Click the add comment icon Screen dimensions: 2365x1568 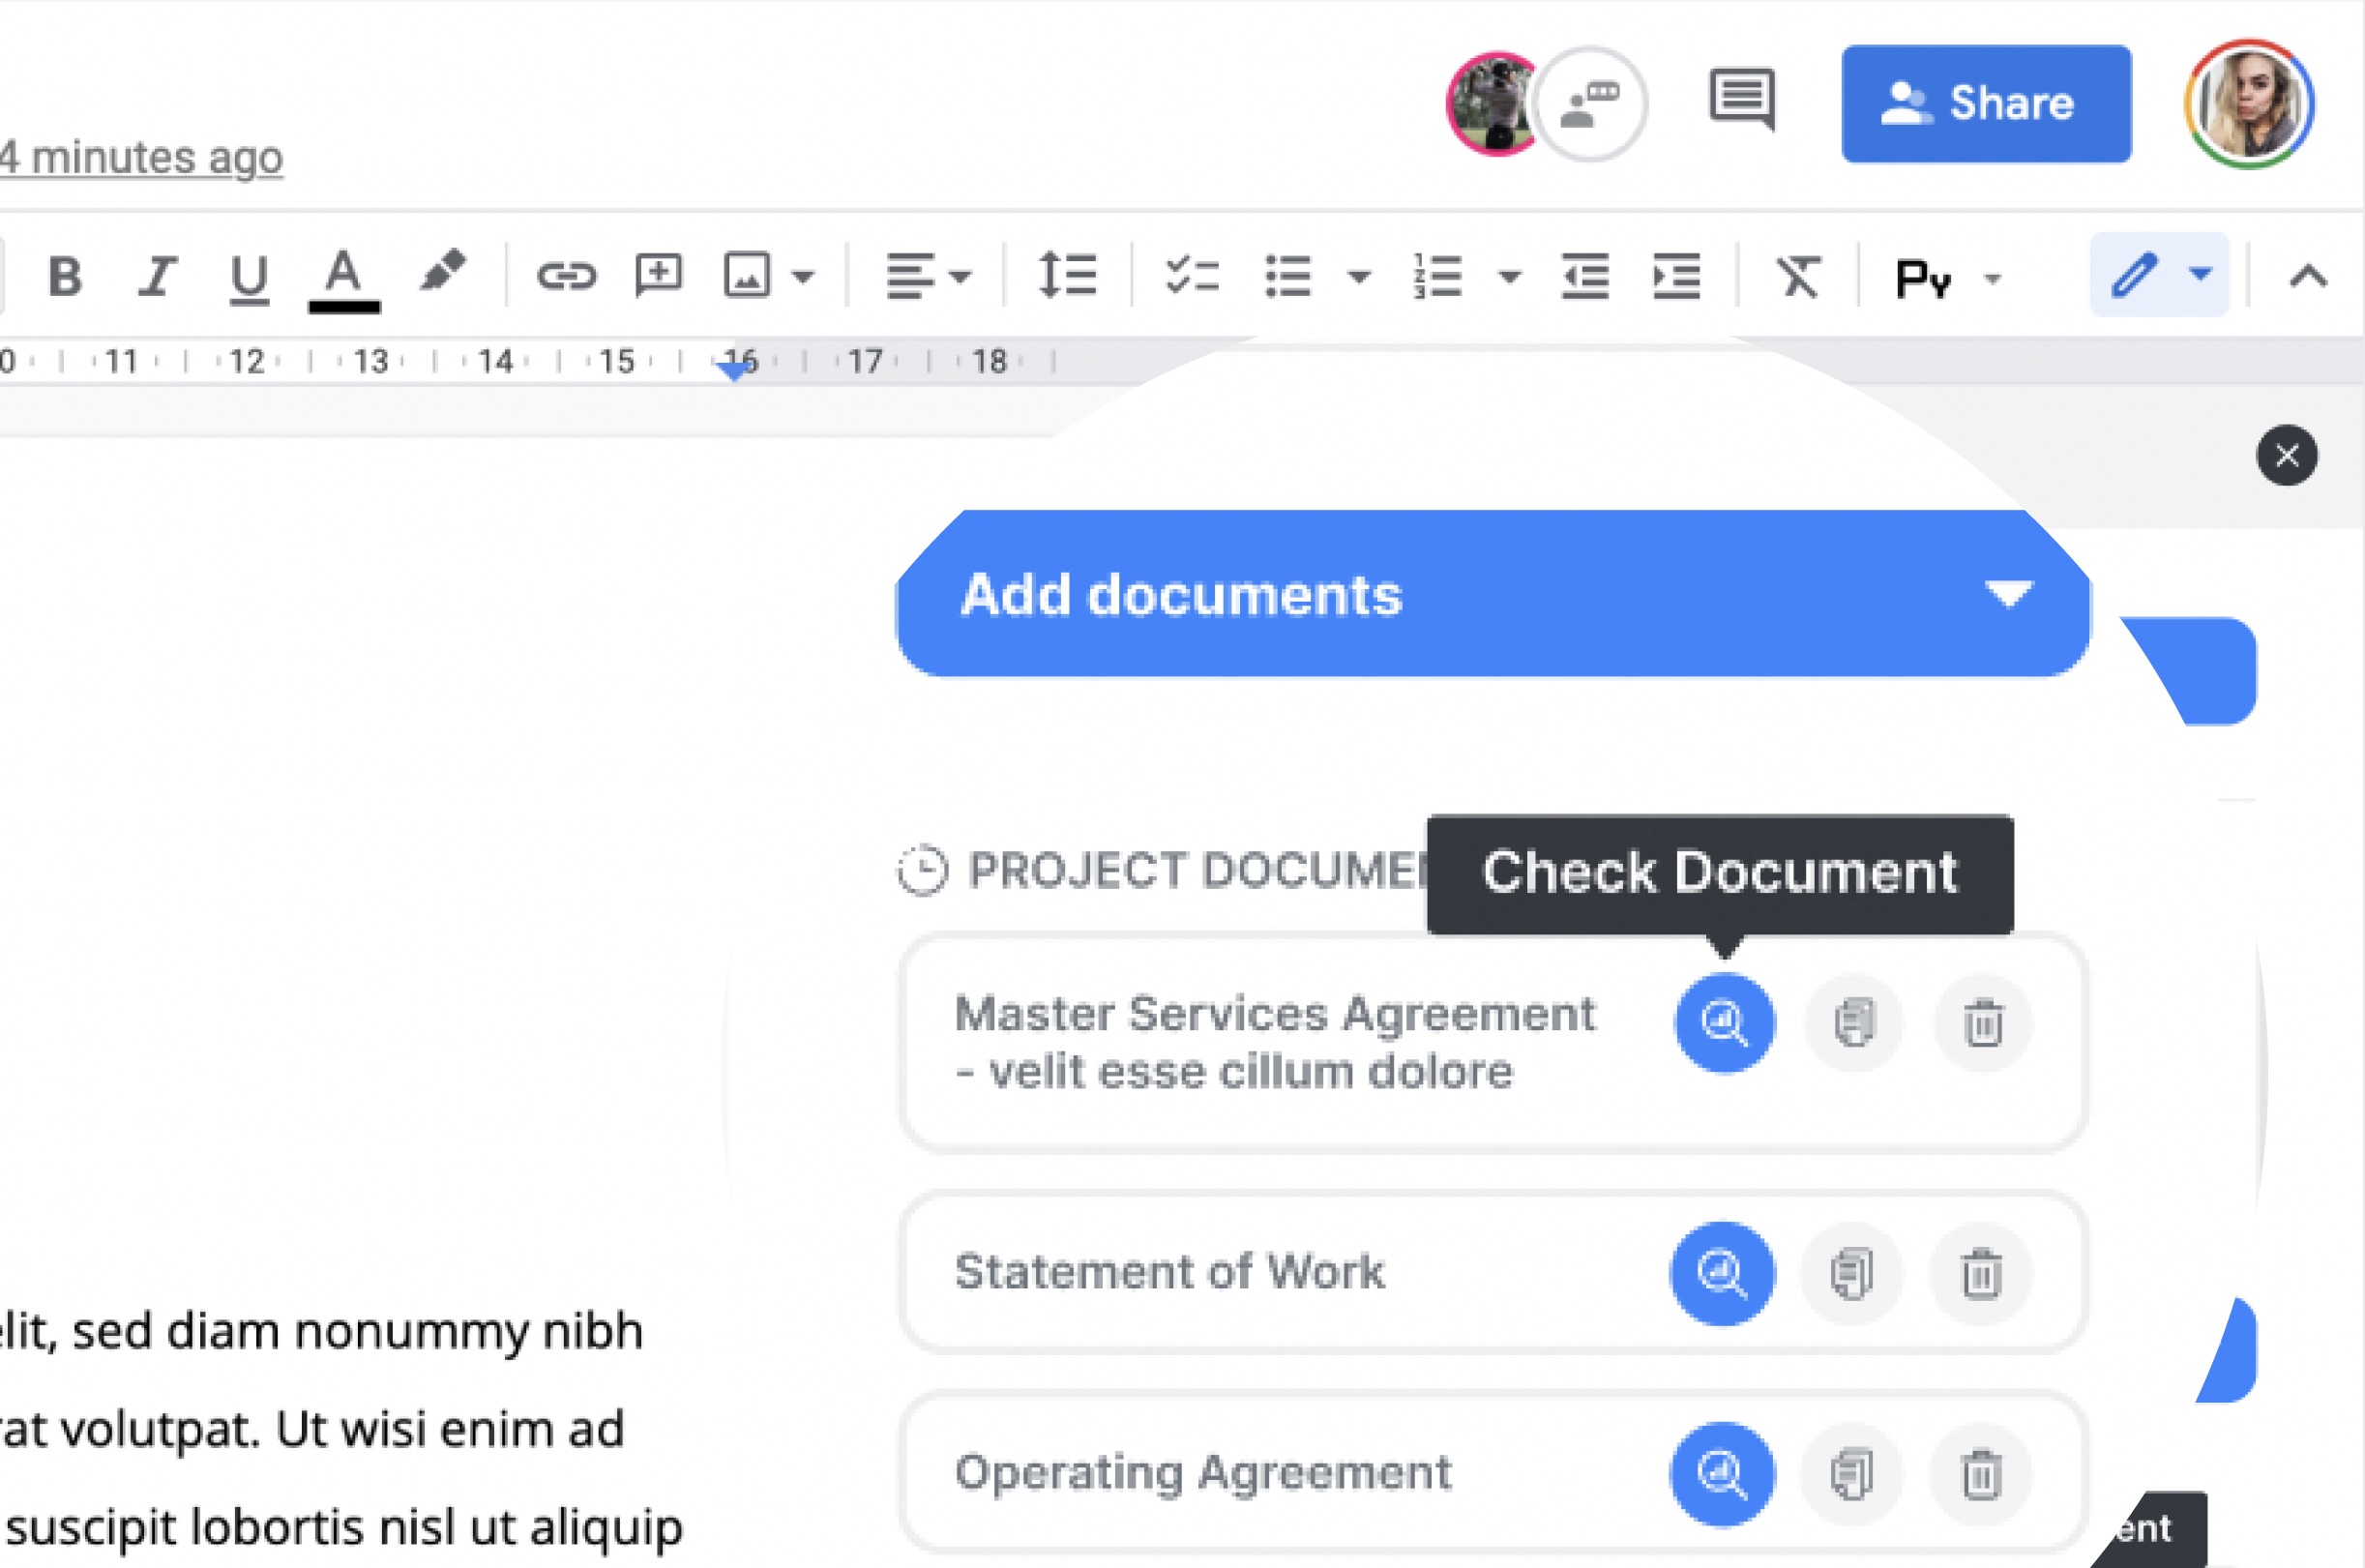point(658,275)
